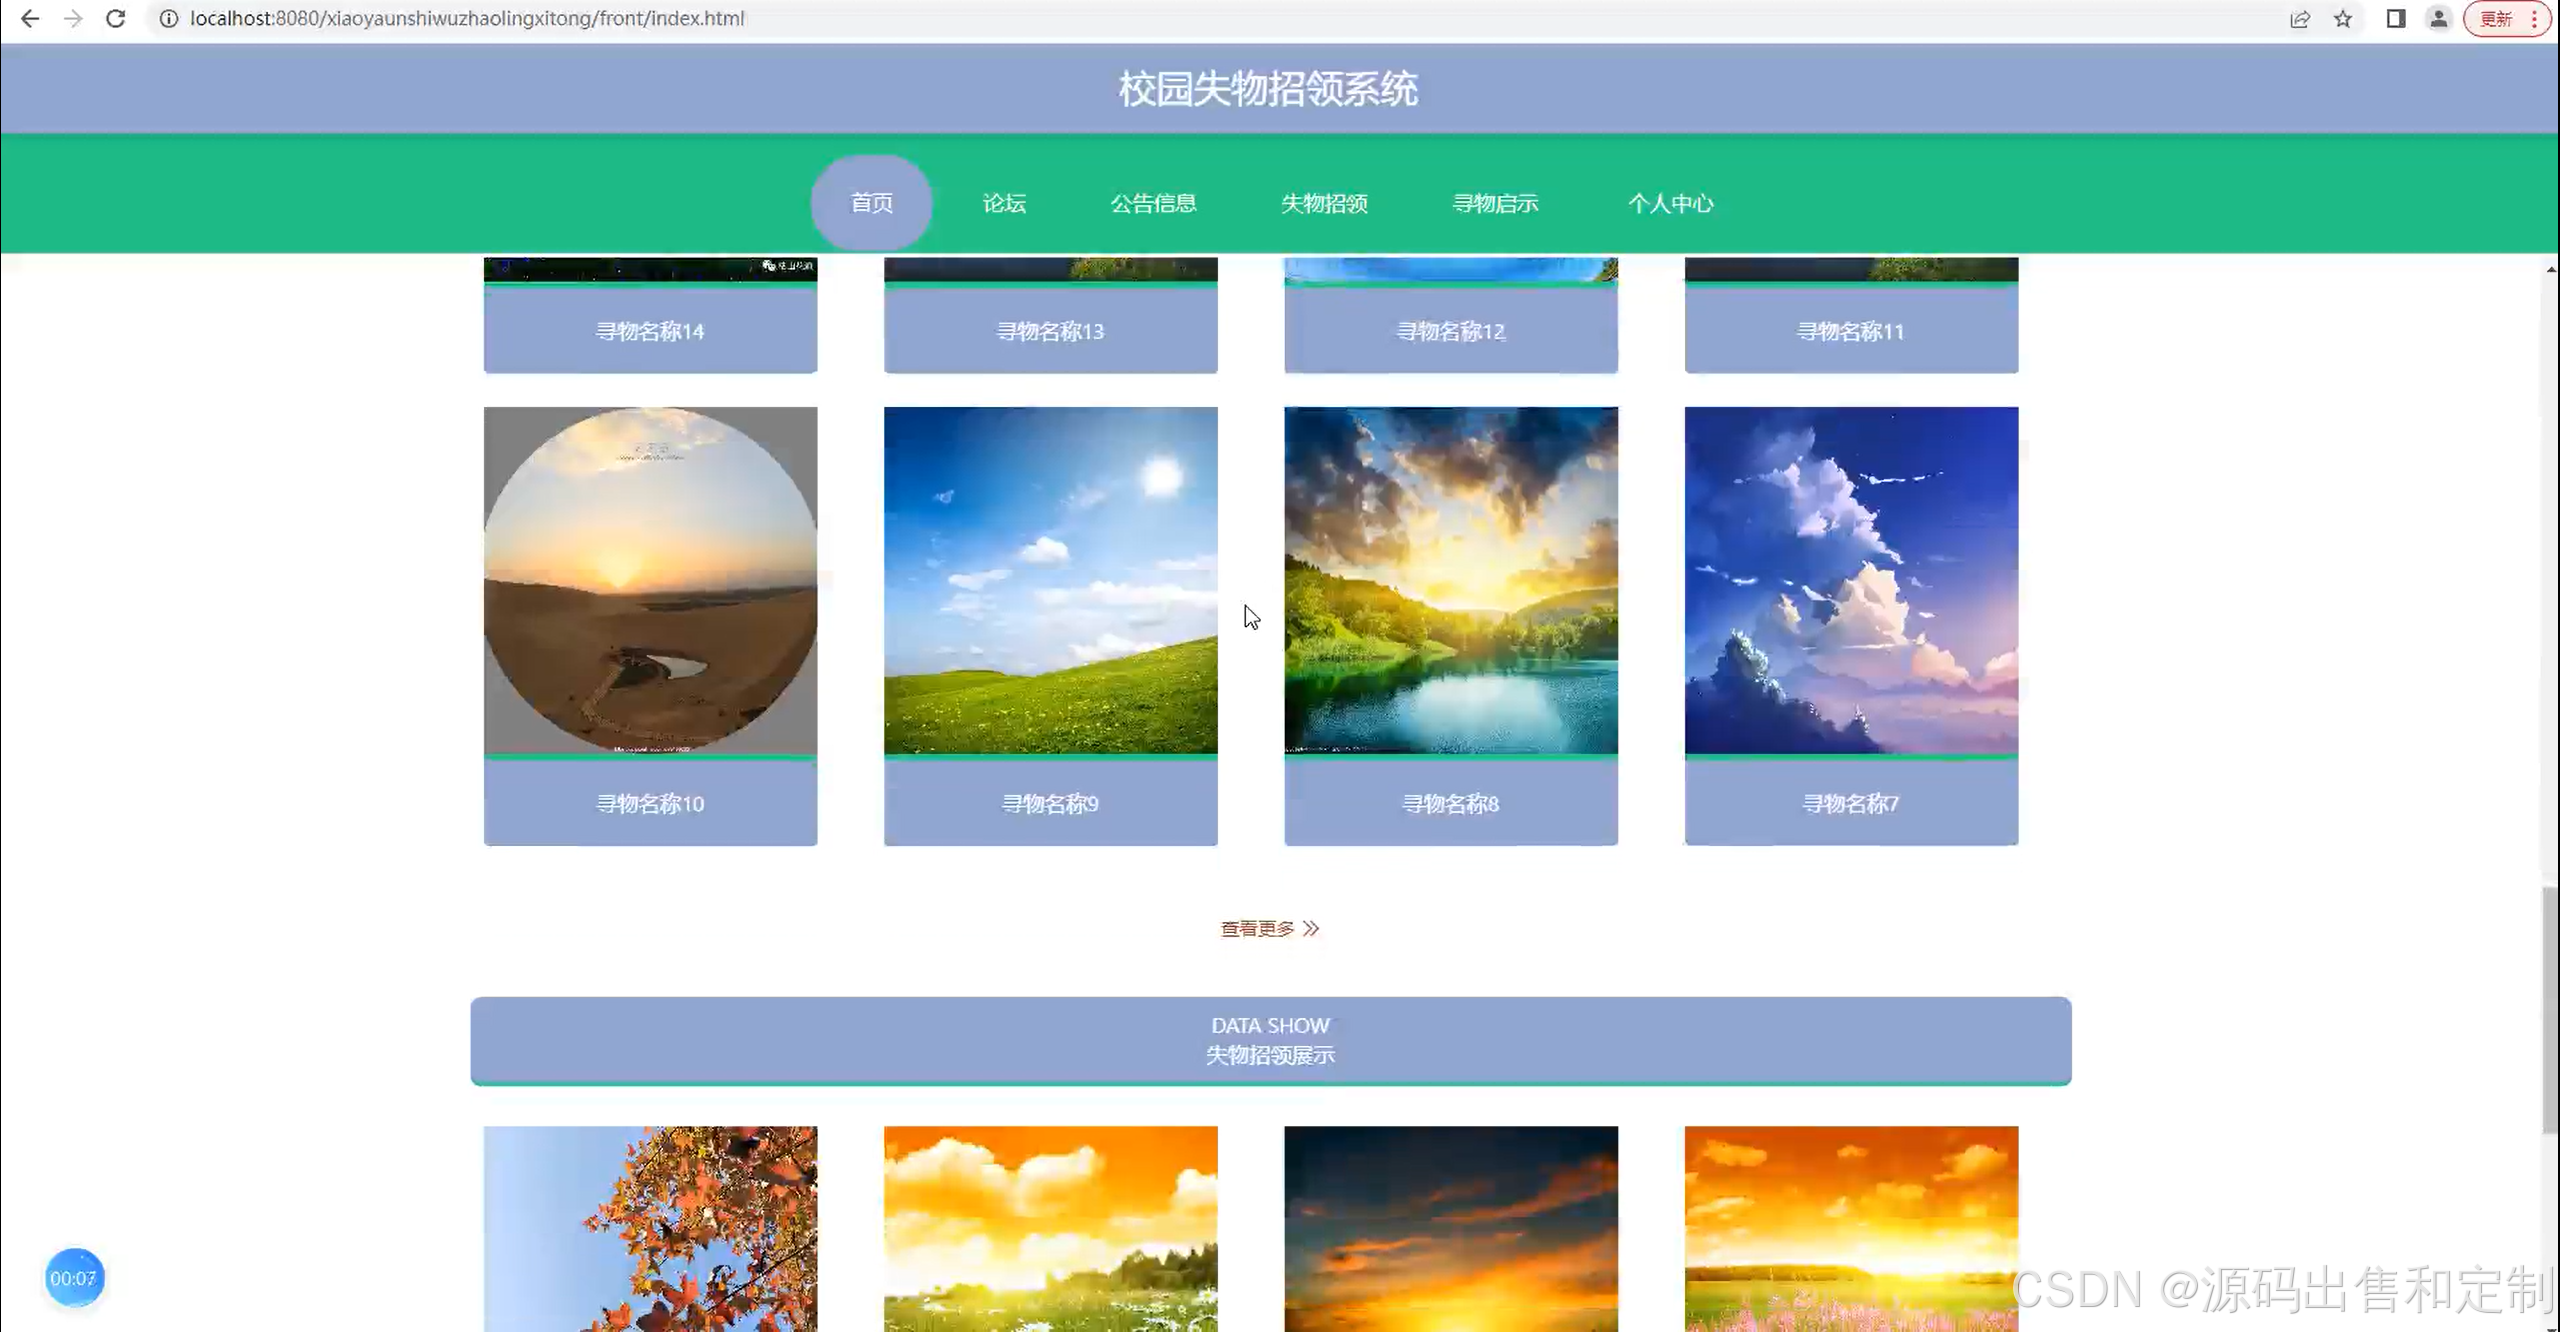
Task: Click the browser back arrow
Action: [30, 18]
